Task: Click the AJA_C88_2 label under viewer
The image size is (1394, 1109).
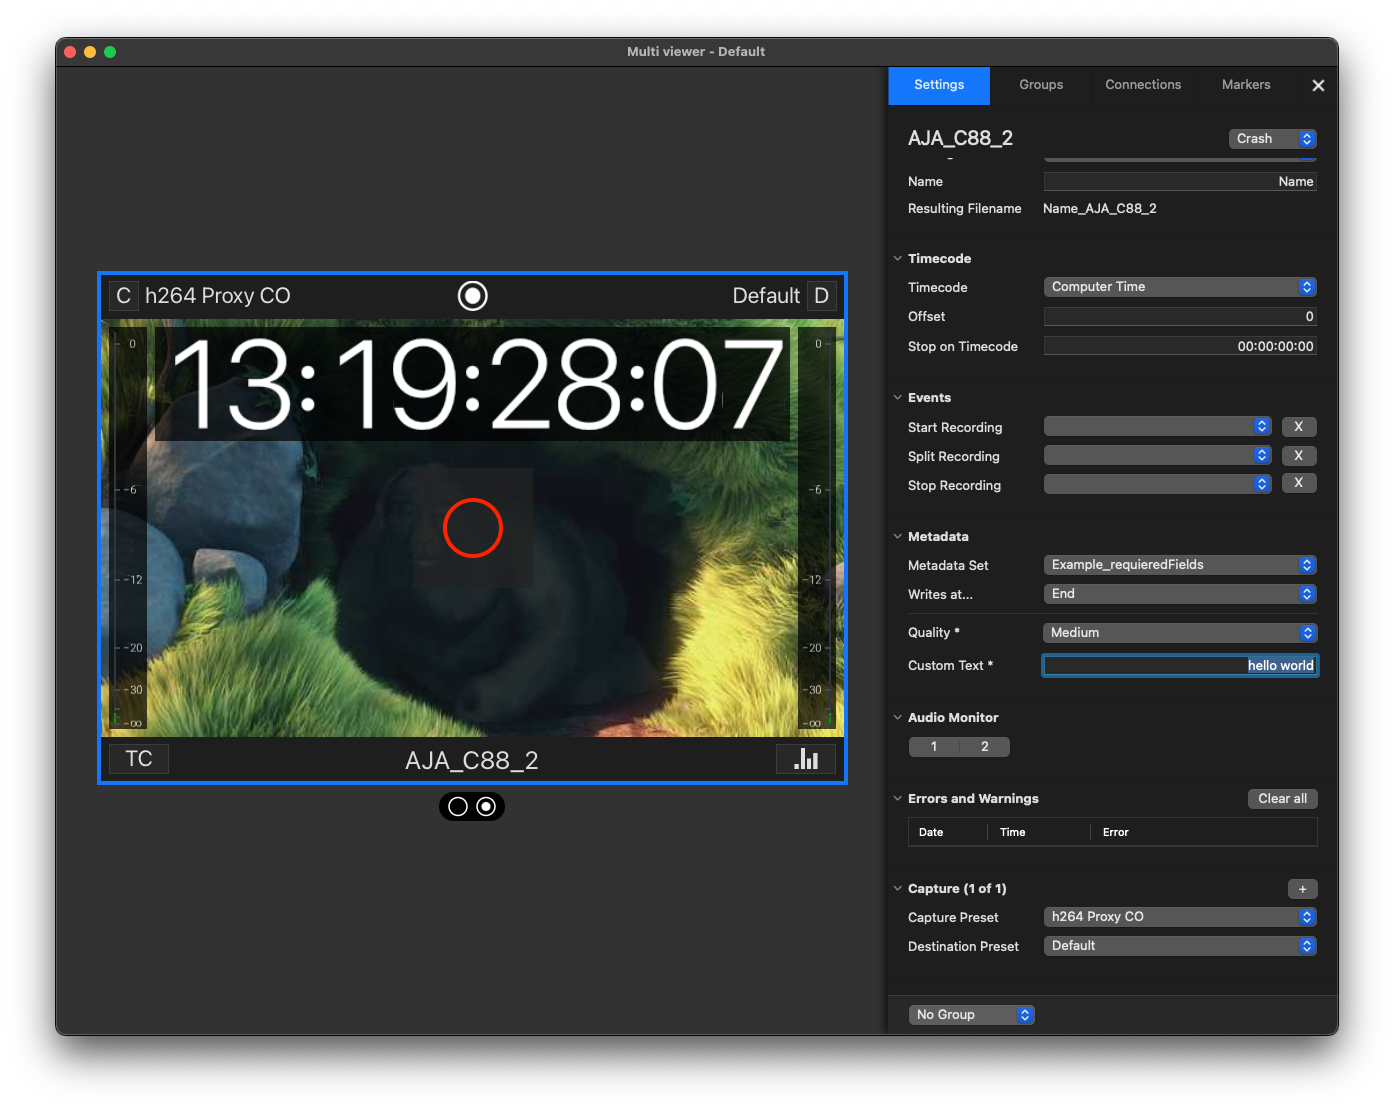Action: pyautogui.click(x=472, y=761)
